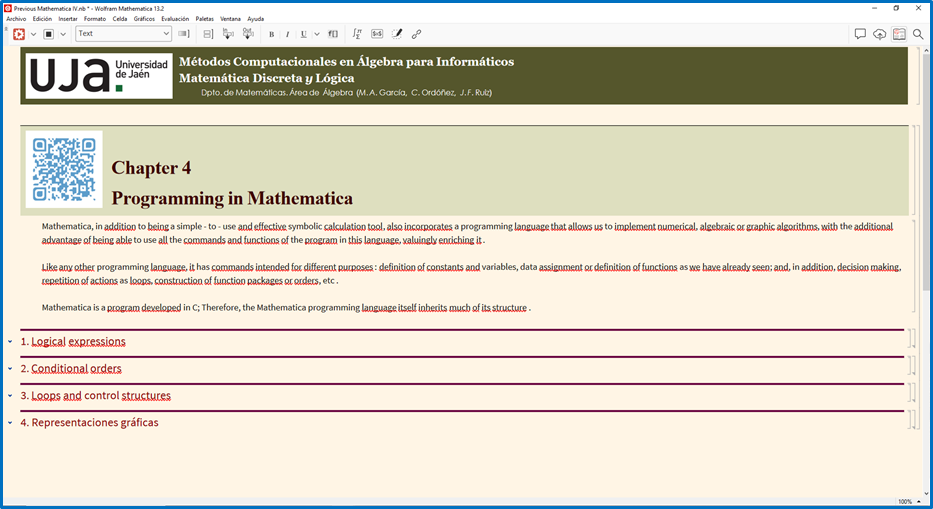Screen dimensions: 933x509
Task: Open the underline options dropdown arrow
Action: coord(317,34)
